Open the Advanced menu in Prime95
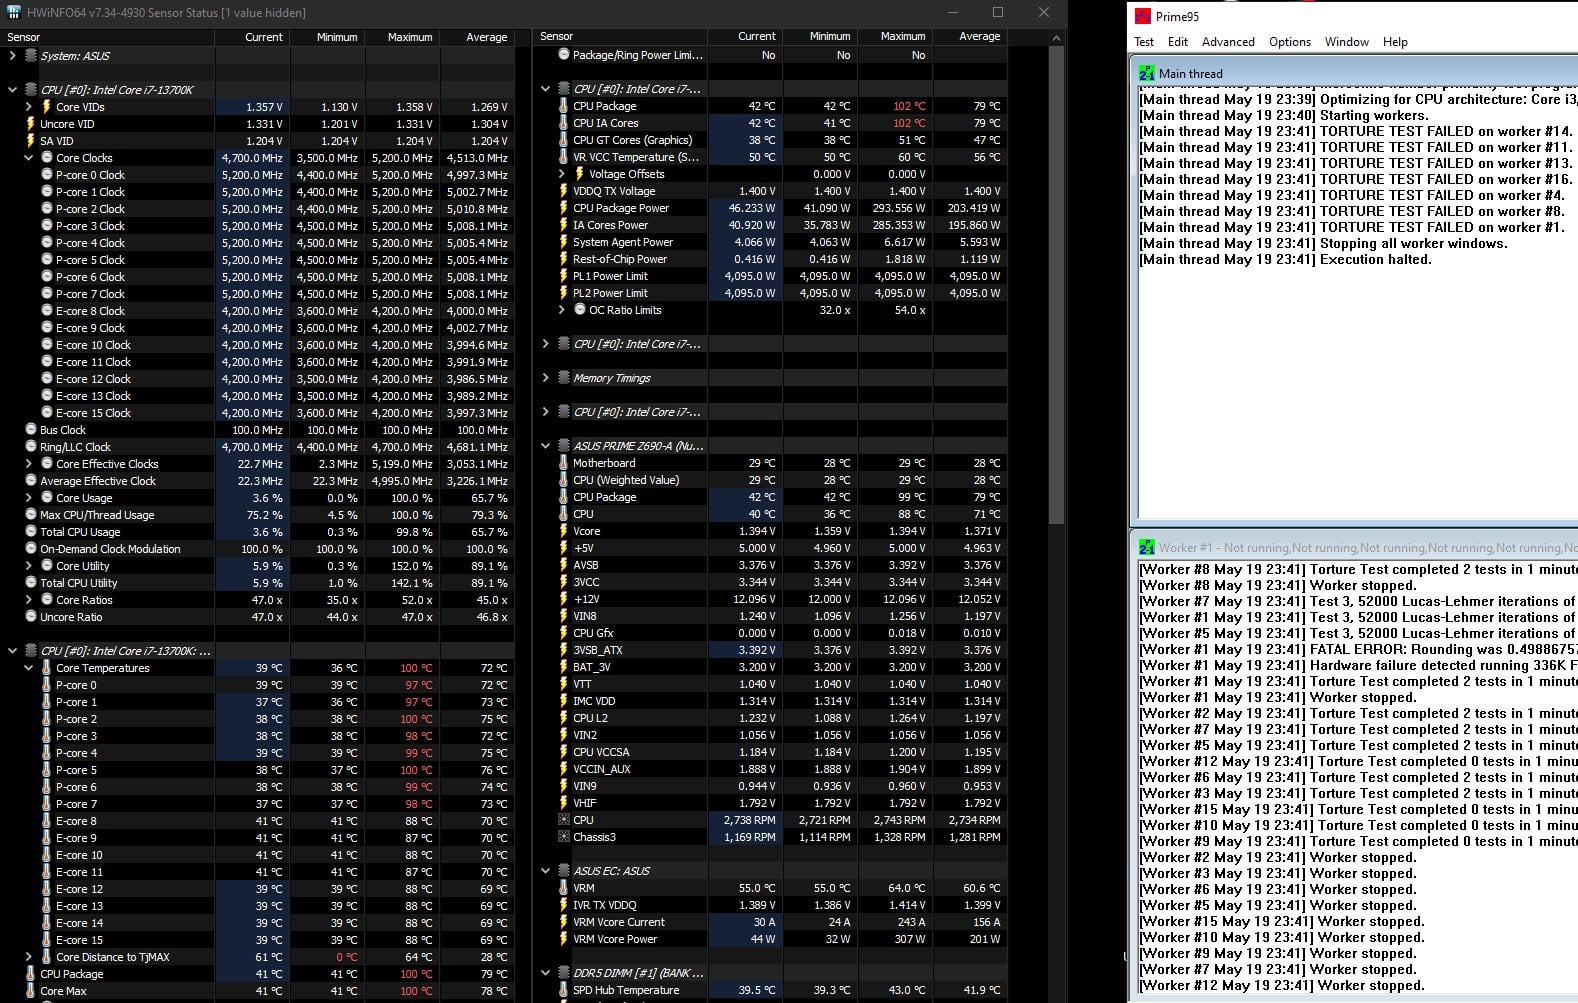This screenshot has width=1578, height=1003. [x=1228, y=42]
